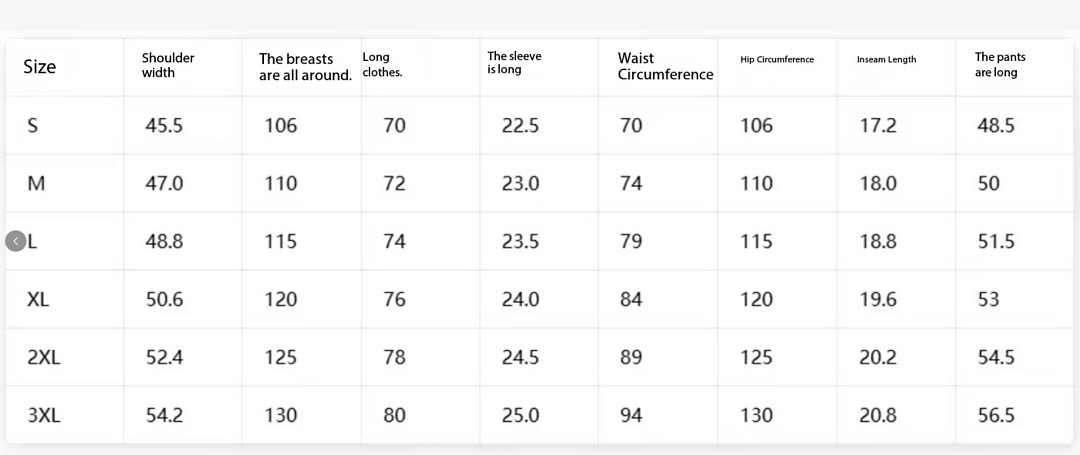Select the 3XL size row label
The image size is (1080, 455).
[x=44, y=415]
